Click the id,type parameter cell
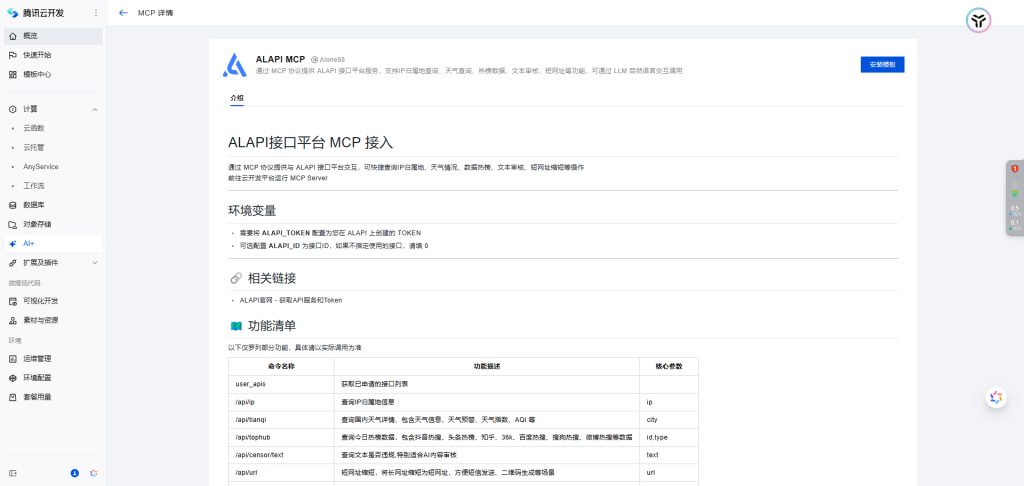 (669, 437)
